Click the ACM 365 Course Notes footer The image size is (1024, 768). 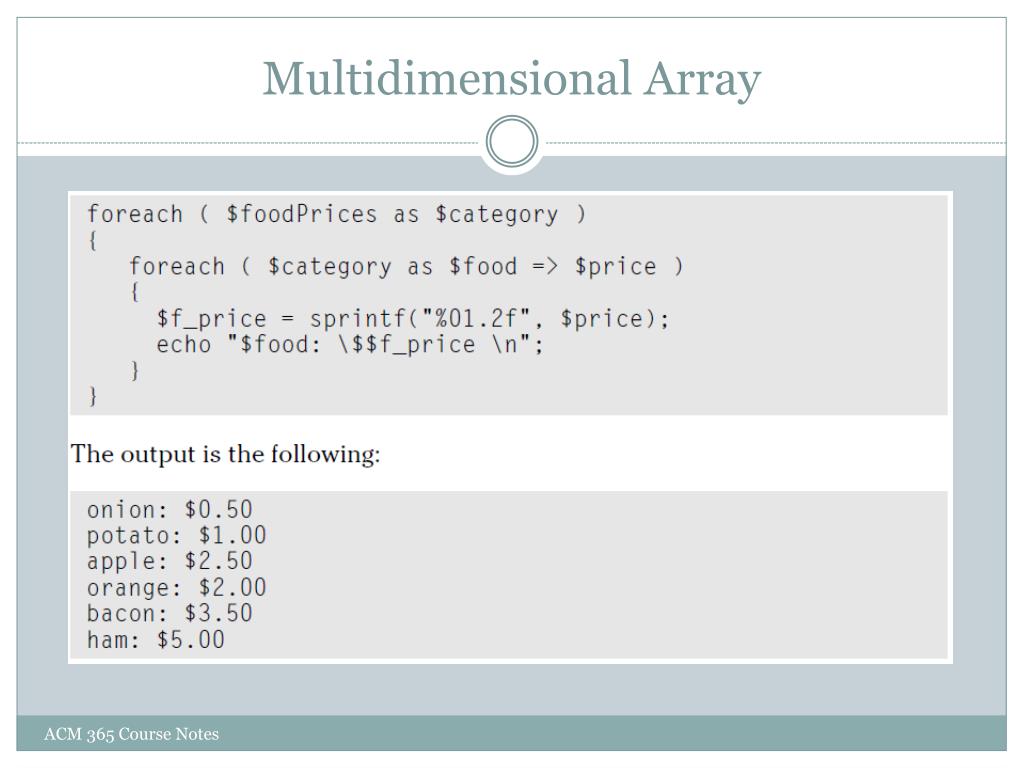(x=131, y=734)
